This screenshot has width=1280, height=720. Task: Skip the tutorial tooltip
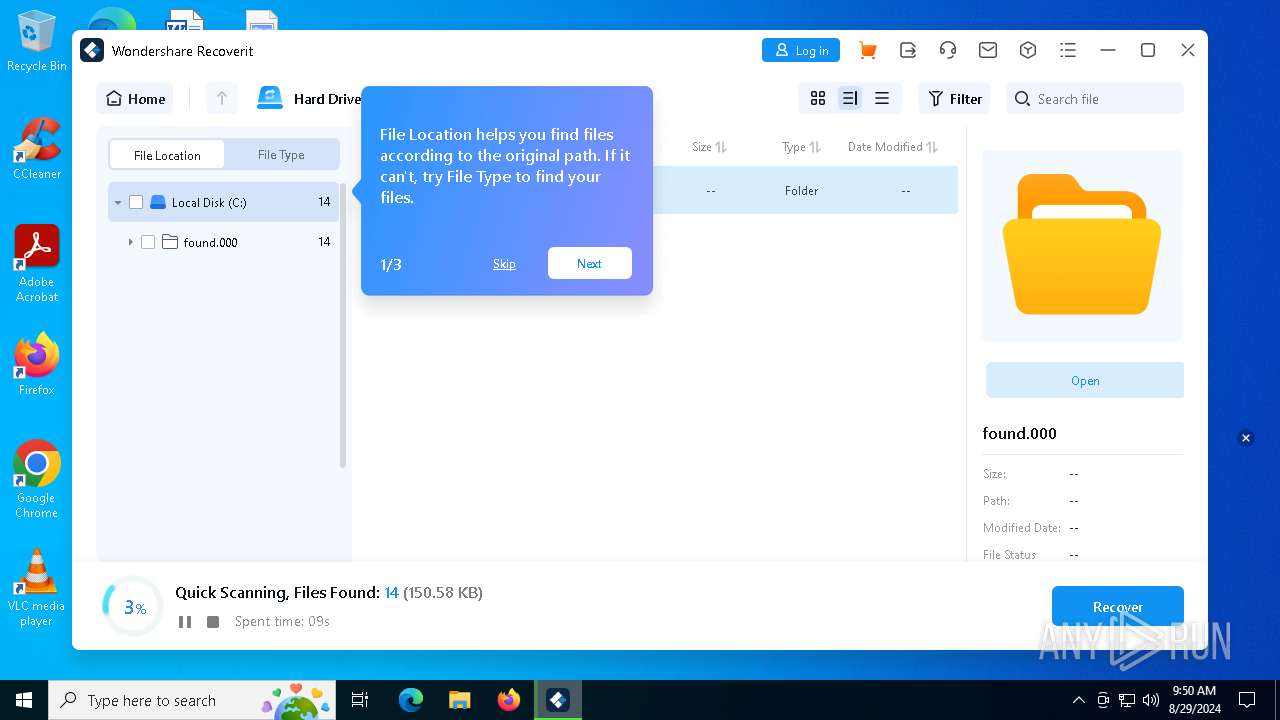click(x=504, y=264)
